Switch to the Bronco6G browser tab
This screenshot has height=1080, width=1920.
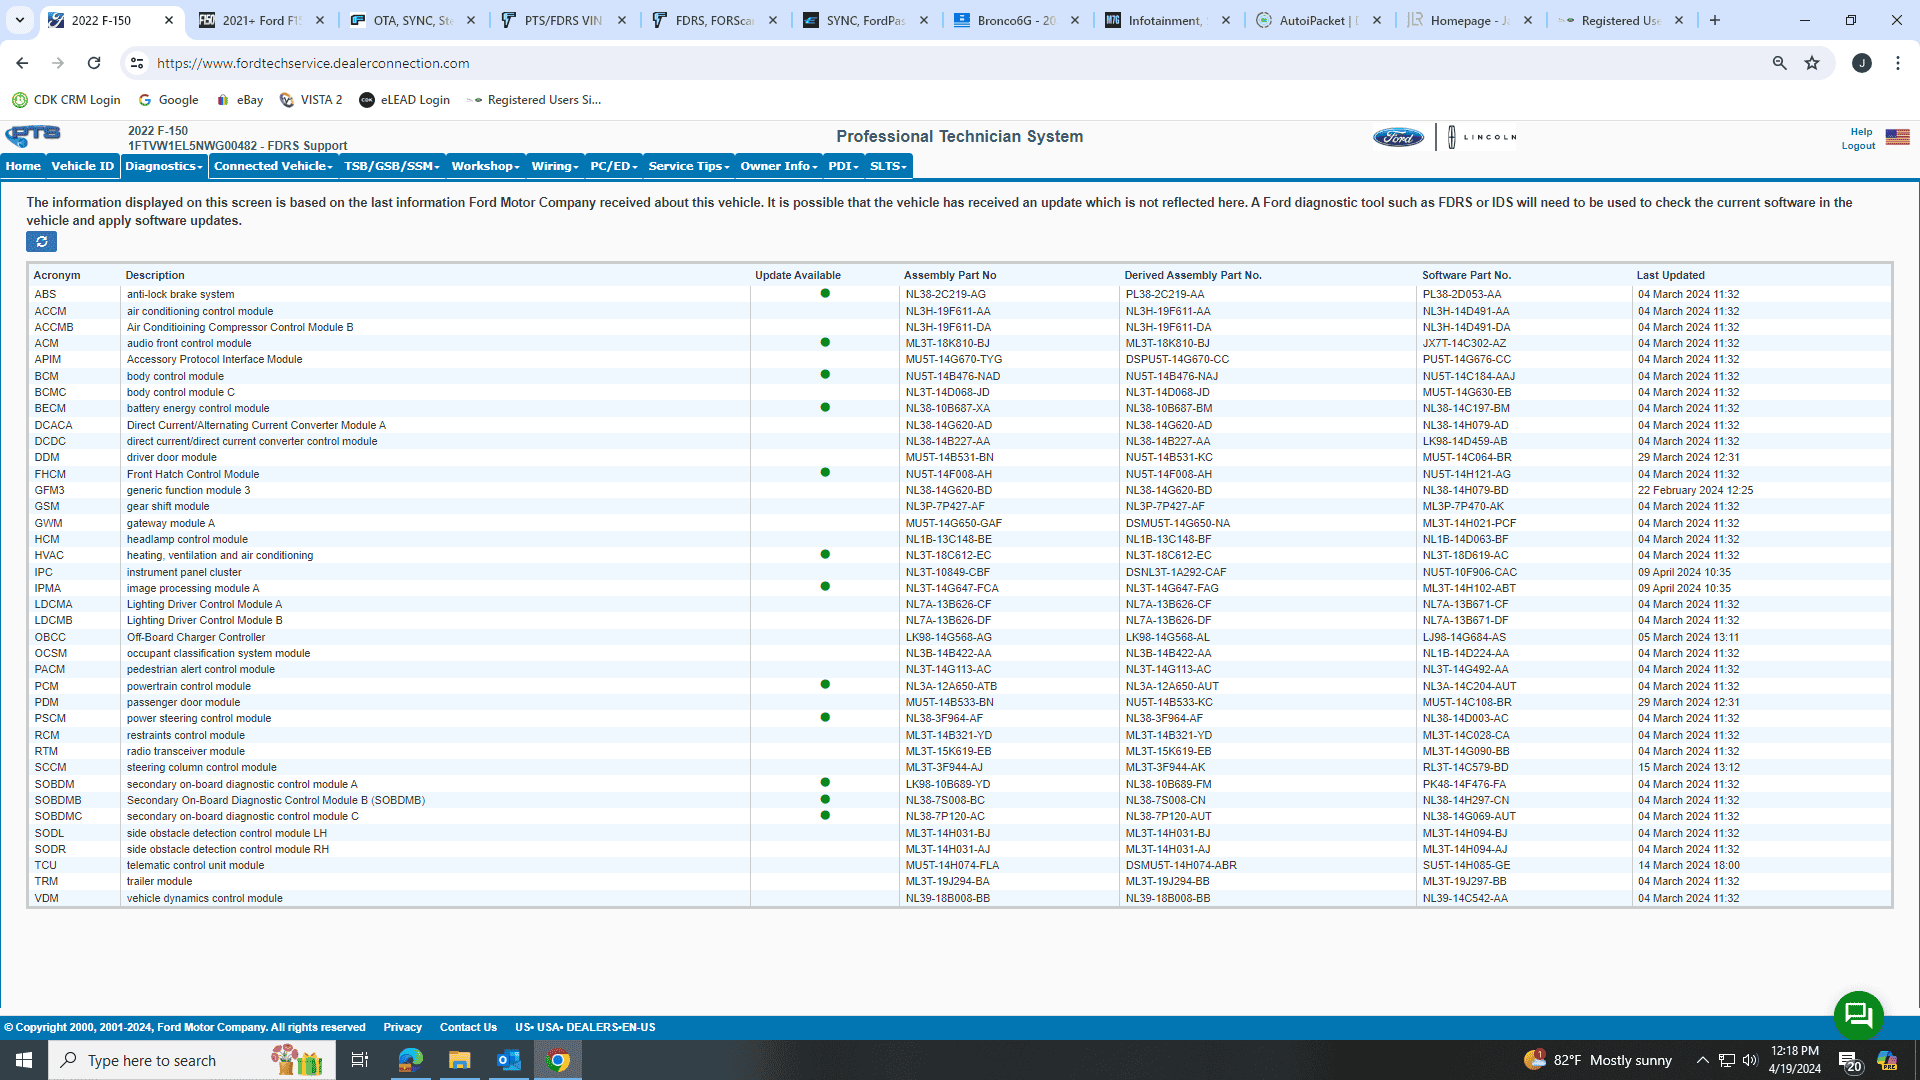click(x=1016, y=20)
